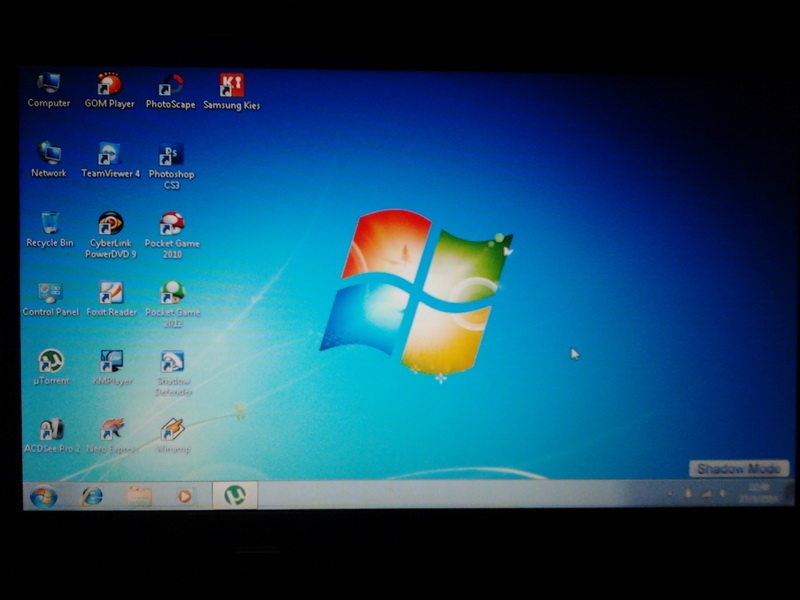Select the Recycle Bin icon
This screenshot has width=800, height=600.
click(x=49, y=230)
